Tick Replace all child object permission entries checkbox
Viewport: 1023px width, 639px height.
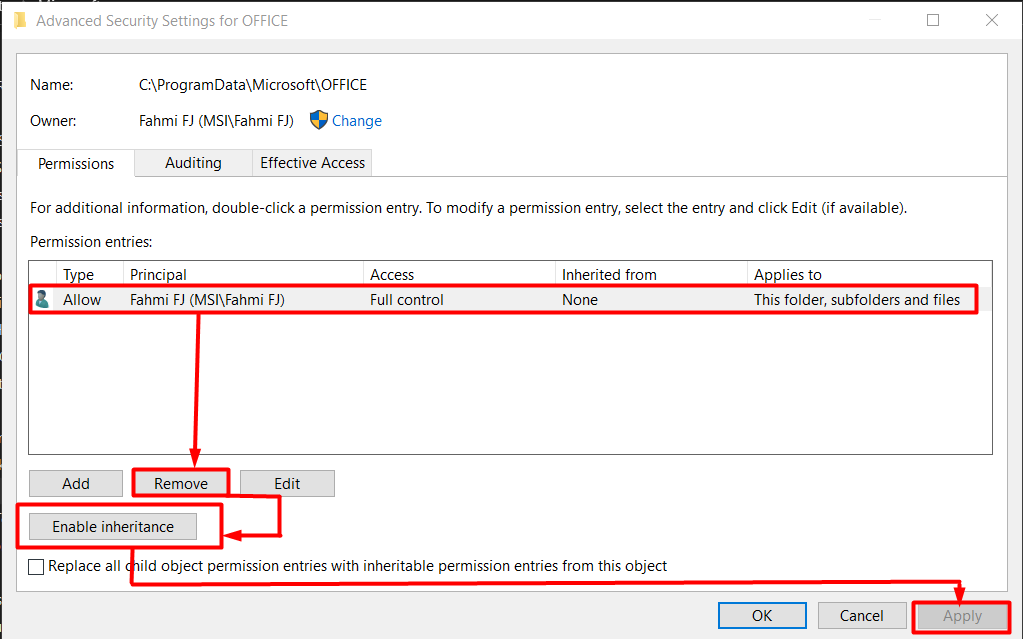(37, 567)
